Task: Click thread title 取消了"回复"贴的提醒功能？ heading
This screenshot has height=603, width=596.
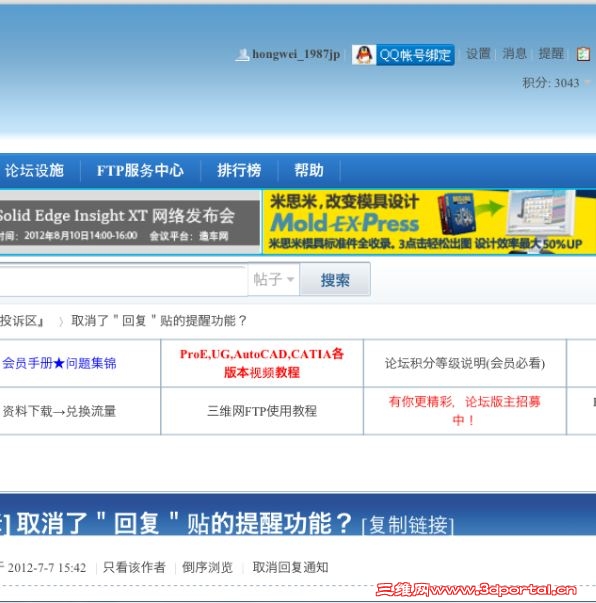Action: (185, 523)
